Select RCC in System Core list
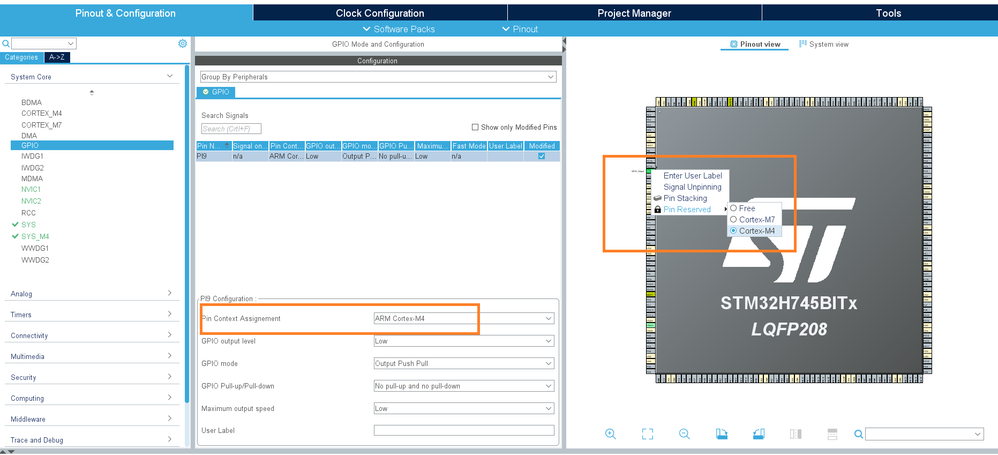This screenshot has height=455, width=998. tap(28, 213)
